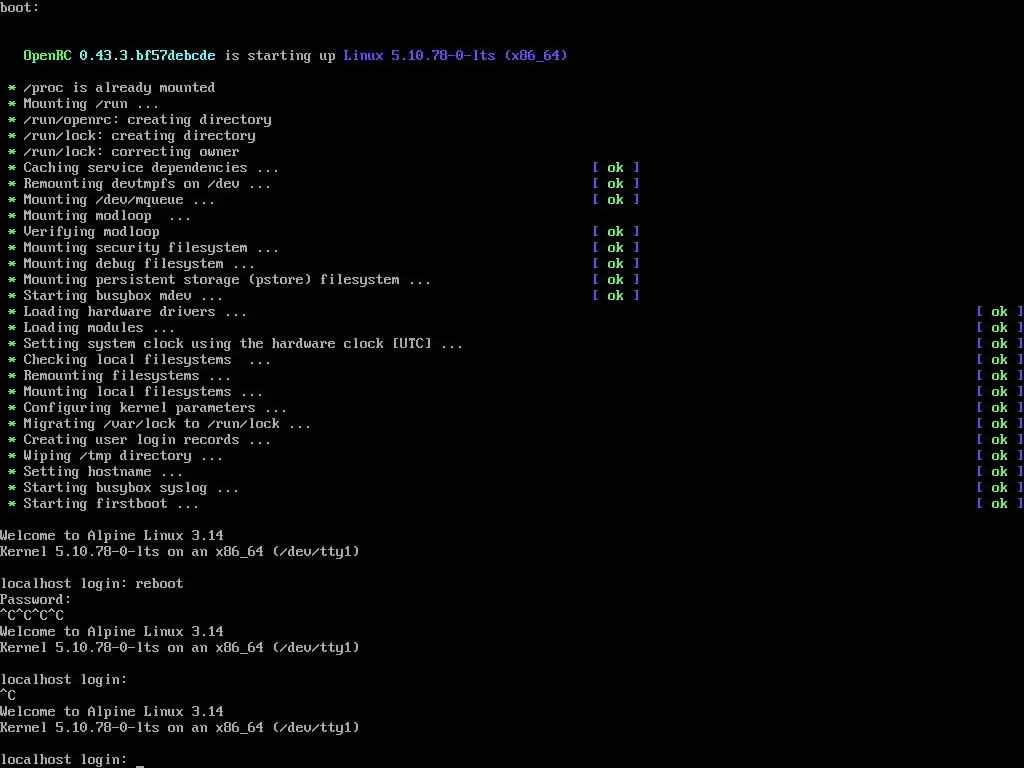The width and height of the screenshot is (1024, 768).
Task: Select the OpenRC 0.43.3.bf57debcde version text
Action: [x=119, y=56]
